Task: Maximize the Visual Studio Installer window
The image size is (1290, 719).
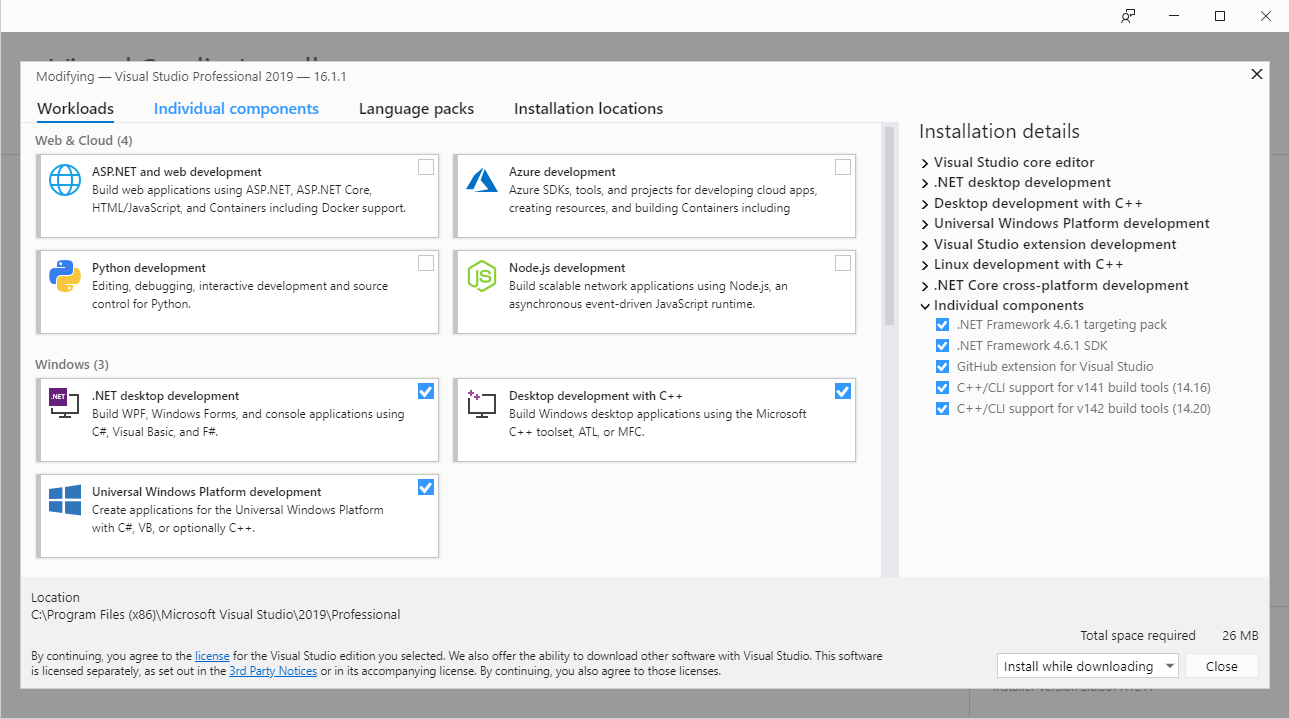Action: 1220,16
